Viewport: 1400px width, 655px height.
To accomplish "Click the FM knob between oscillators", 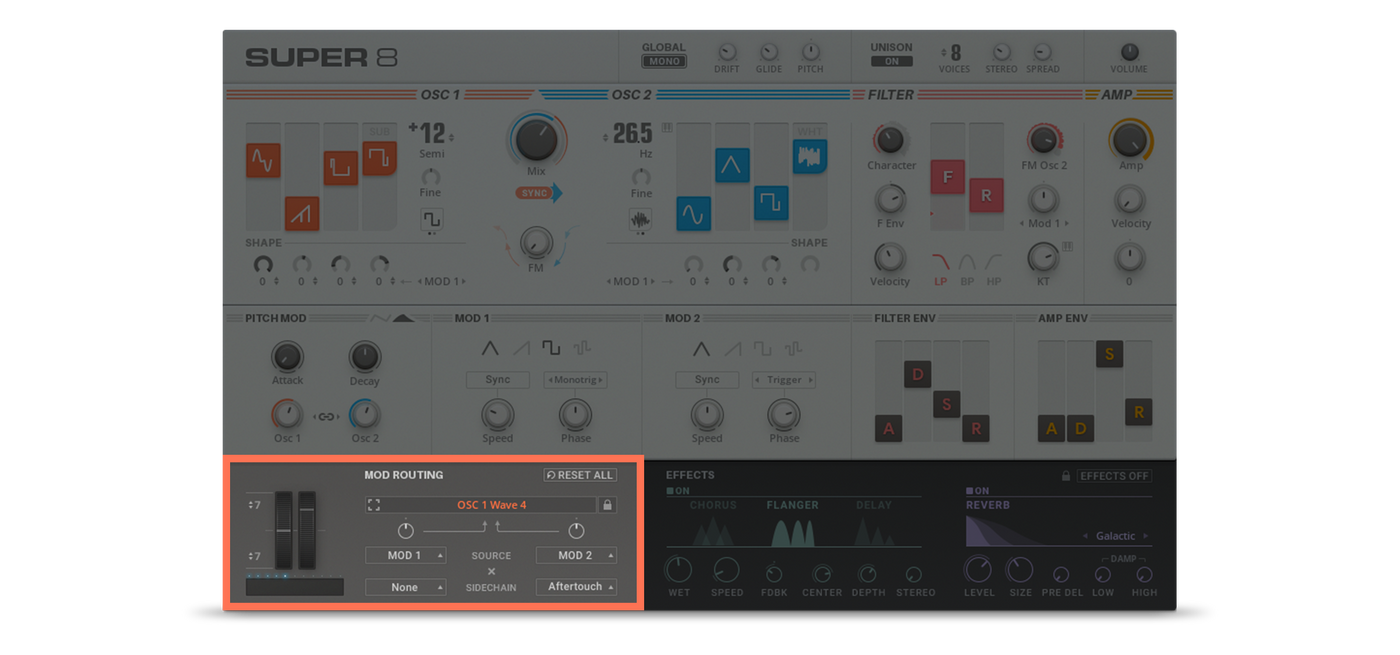I will [536, 241].
